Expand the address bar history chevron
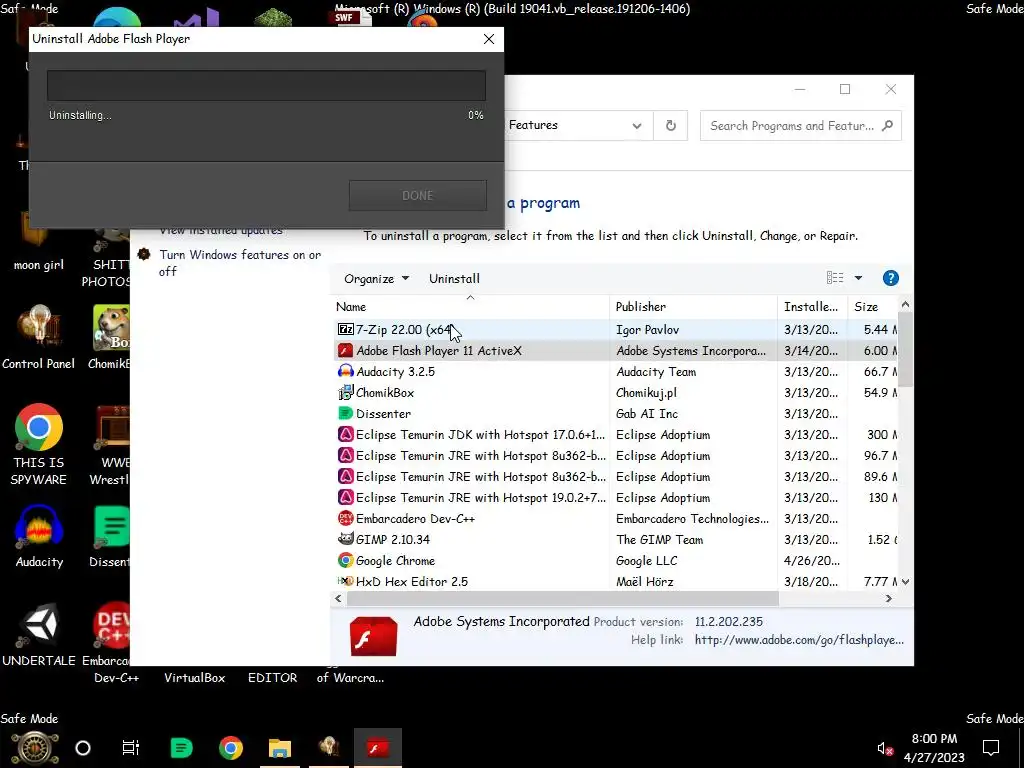Screen dimensions: 1024x768 (x=637, y=125)
